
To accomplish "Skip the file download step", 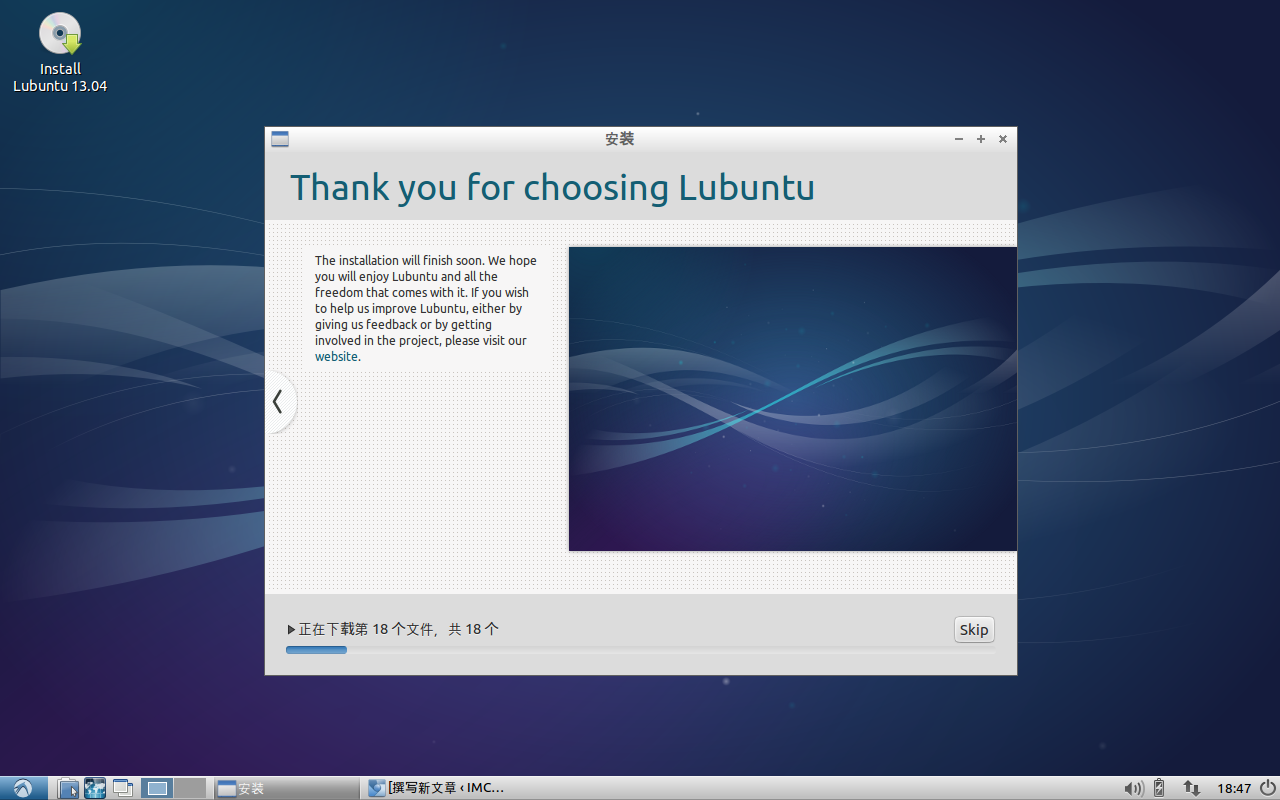I will click(974, 629).
